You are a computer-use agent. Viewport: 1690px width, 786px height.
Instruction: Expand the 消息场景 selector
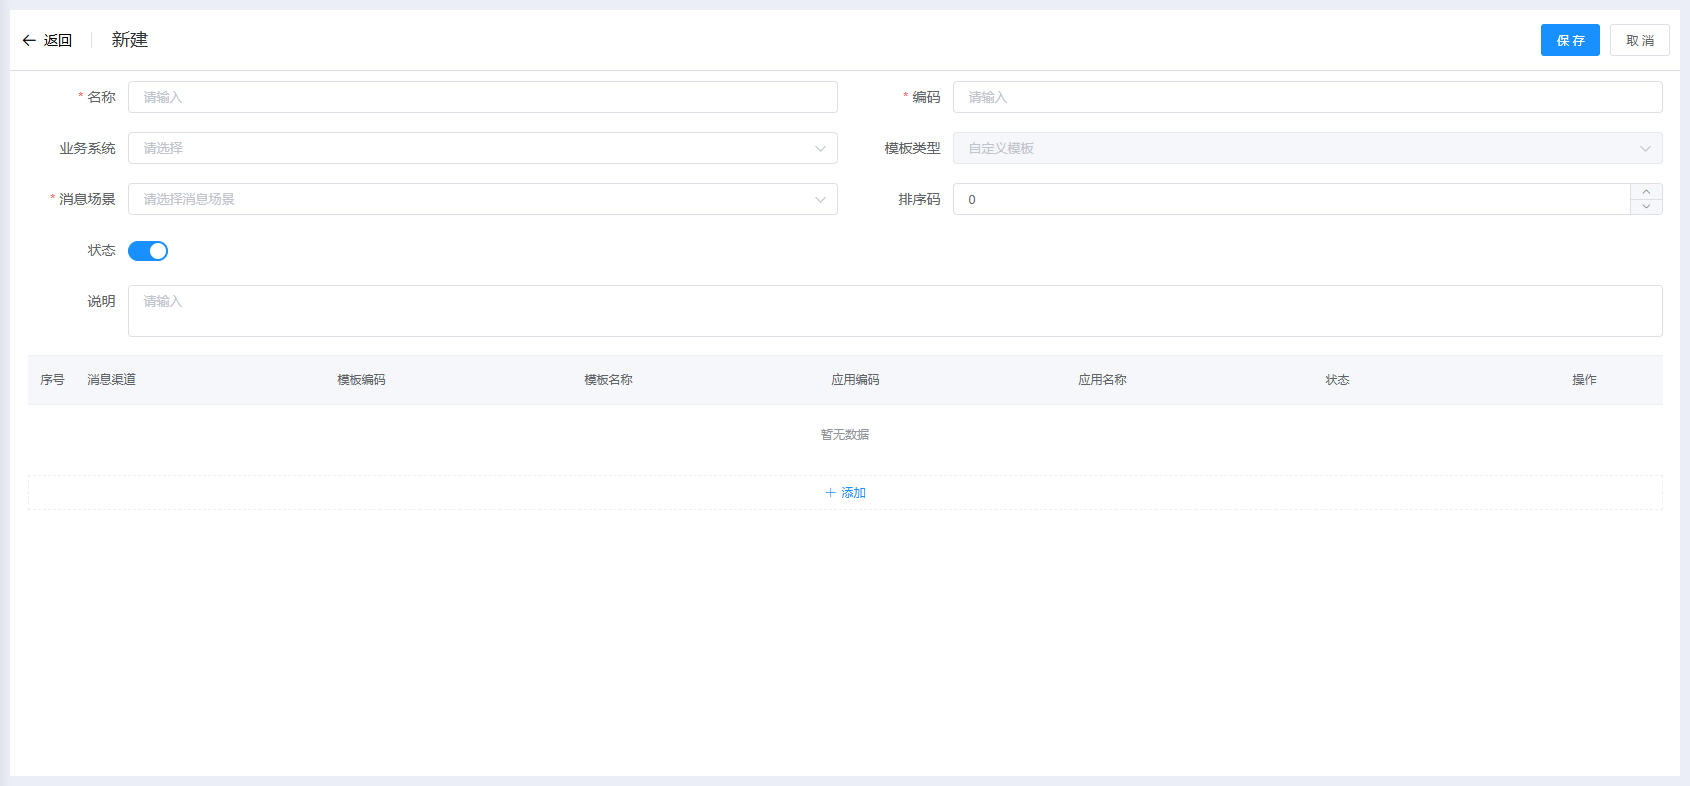coord(482,199)
